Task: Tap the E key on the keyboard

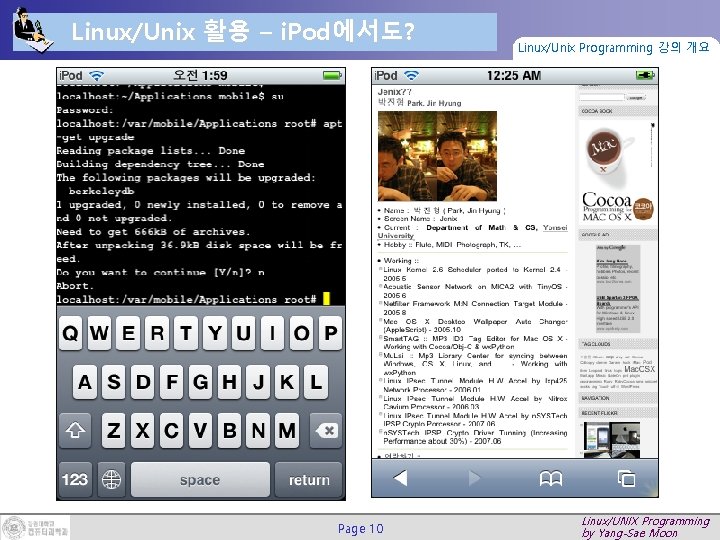Action: coord(128,333)
